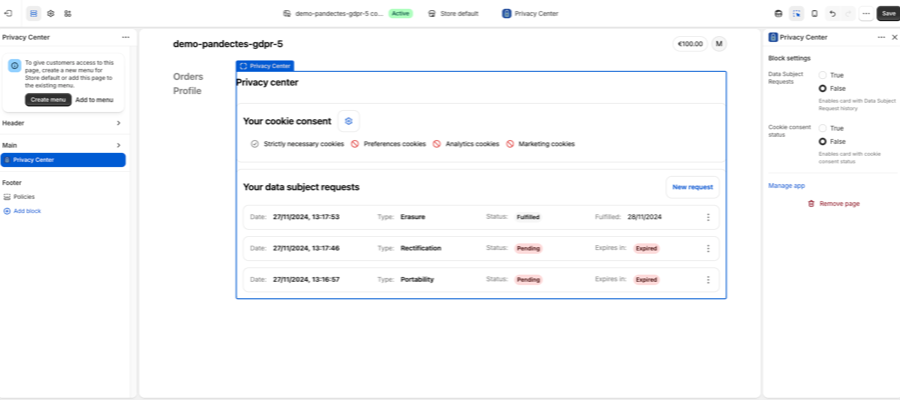900x400 pixels.
Task: Open the top bar more actions menu
Action: 866,13
